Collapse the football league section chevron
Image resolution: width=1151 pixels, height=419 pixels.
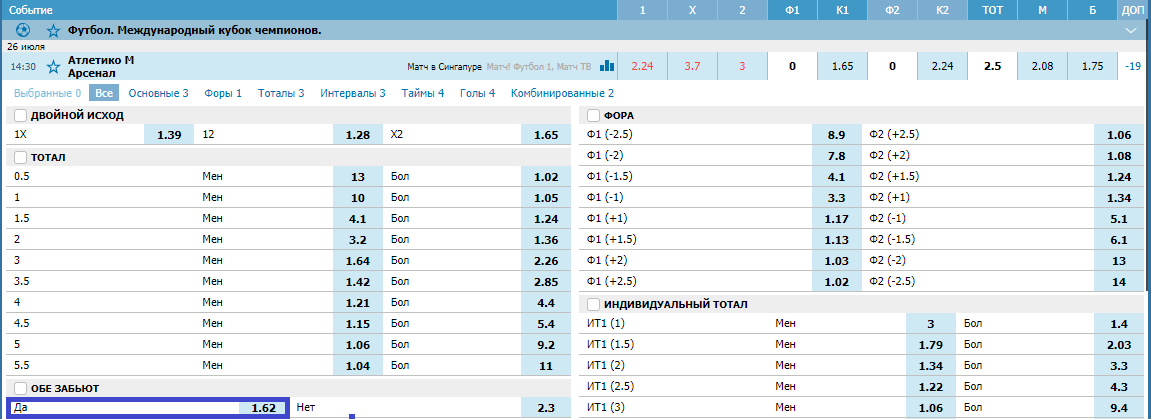click(x=1130, y=31)
